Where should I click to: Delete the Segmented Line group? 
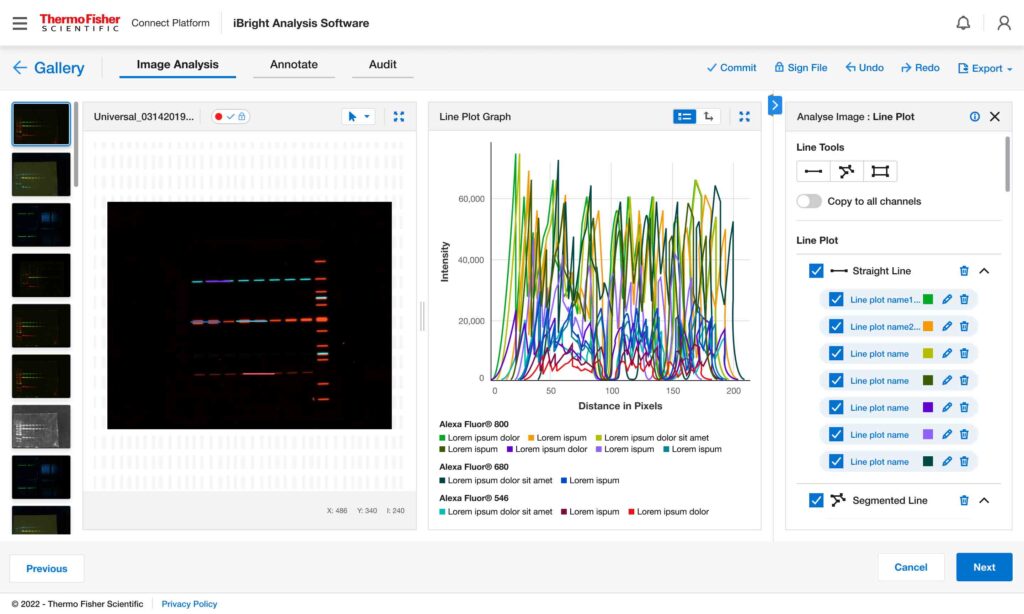[964, 500]
